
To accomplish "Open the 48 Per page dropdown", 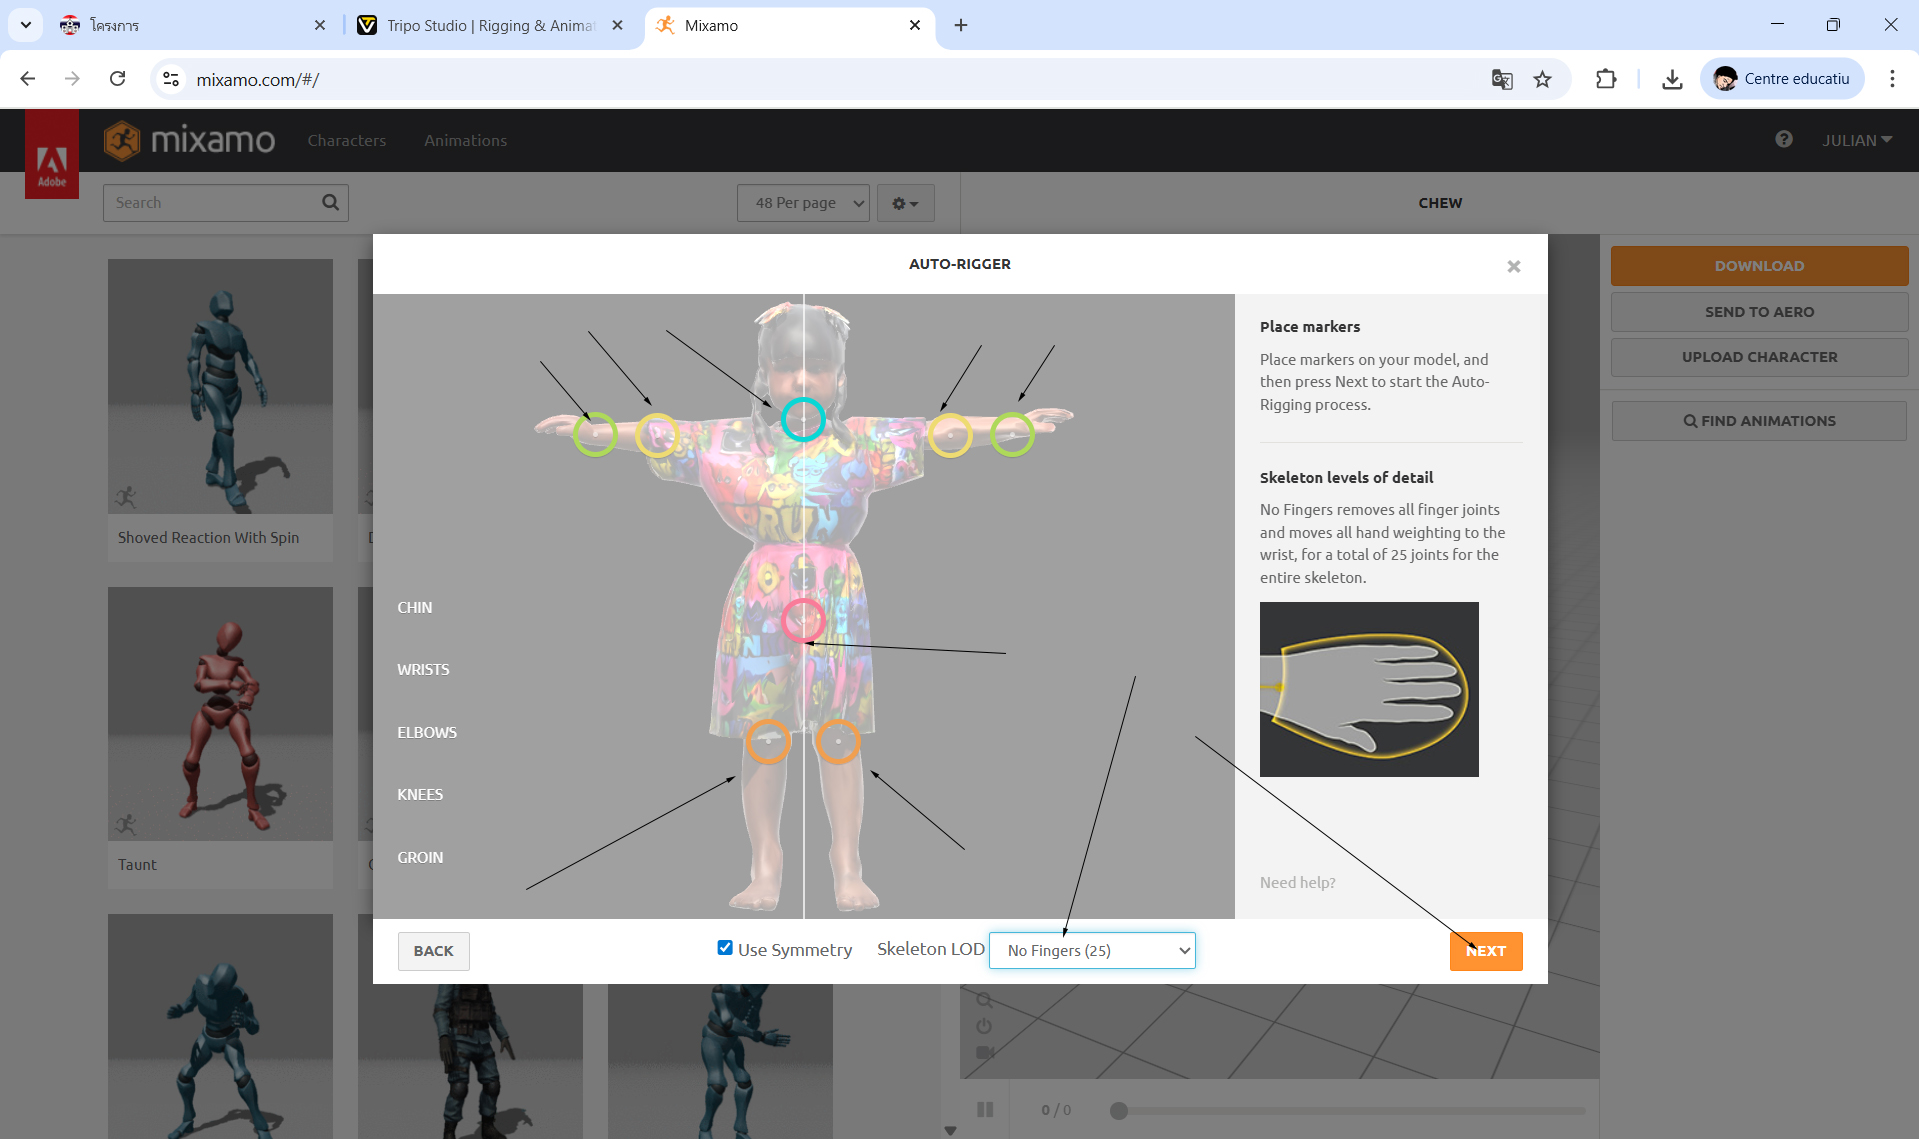I will pos(803,203).
